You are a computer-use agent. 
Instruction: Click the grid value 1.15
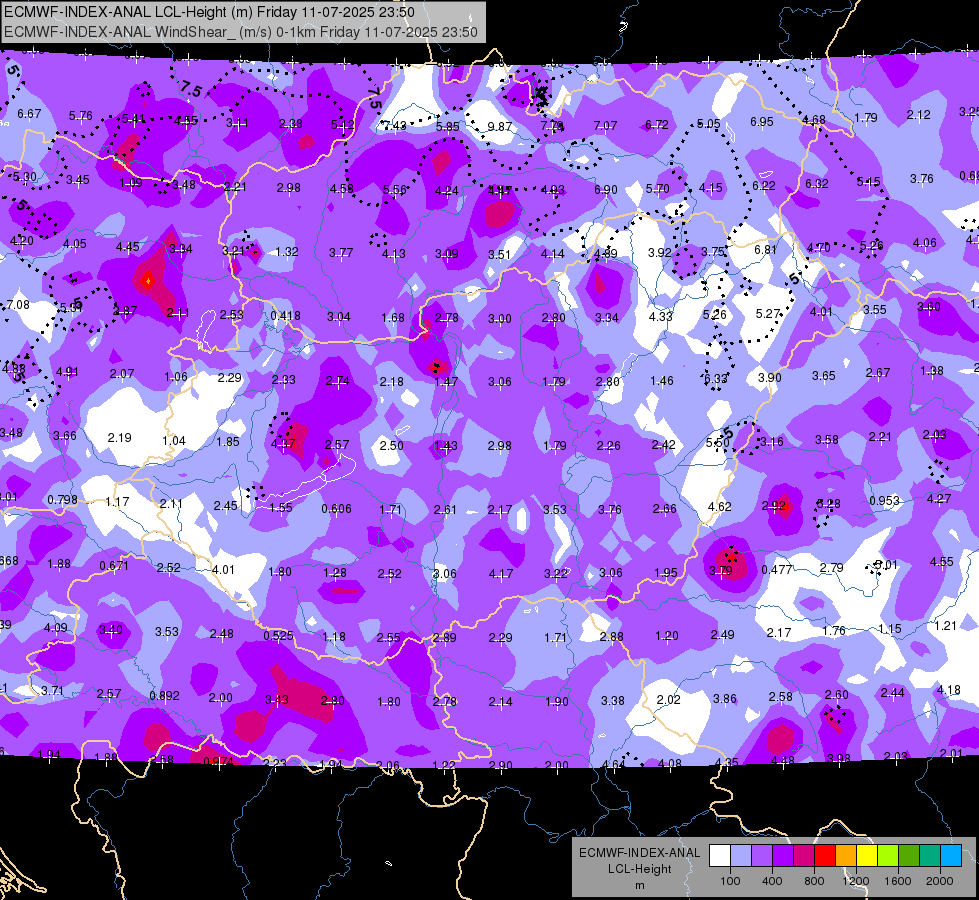(890, 629)
